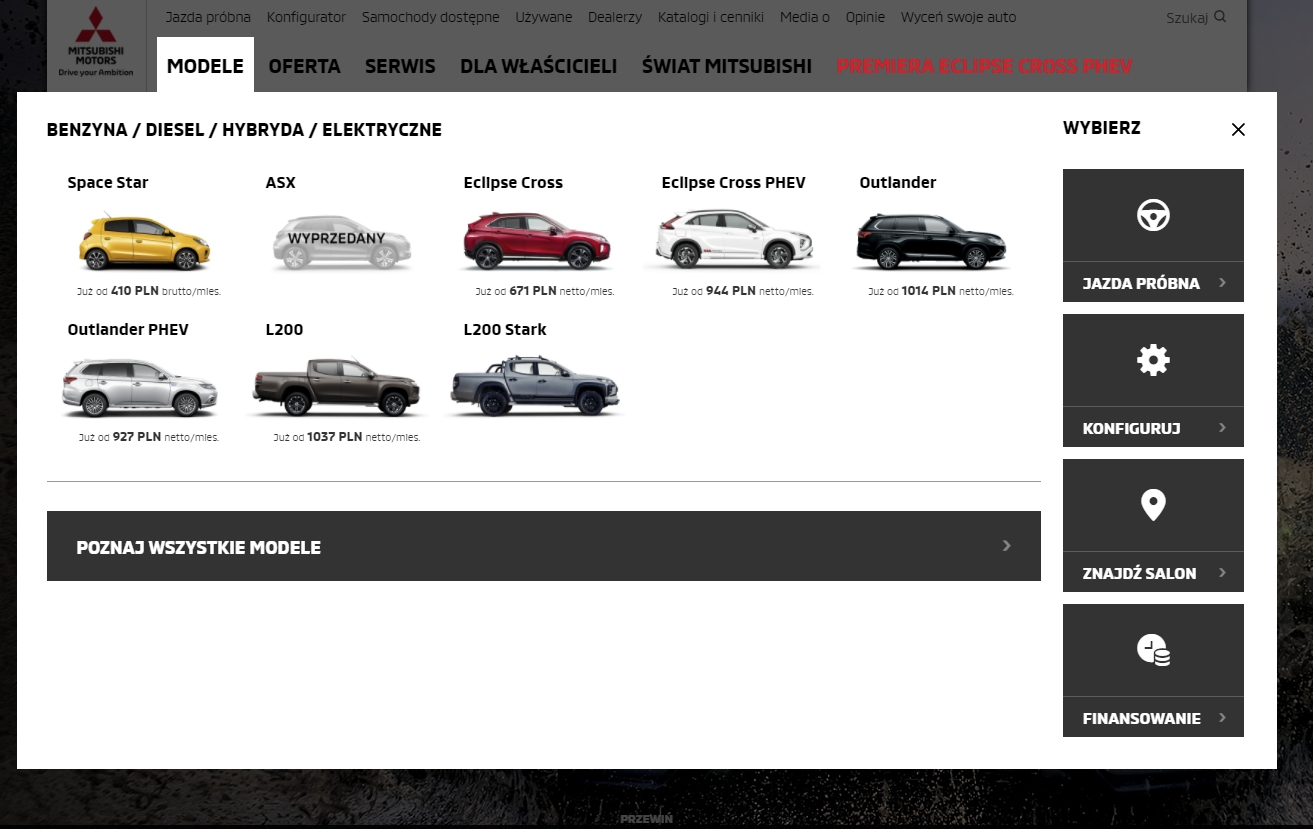Click the clock and coins financing icon

(x=1153, y=650)
